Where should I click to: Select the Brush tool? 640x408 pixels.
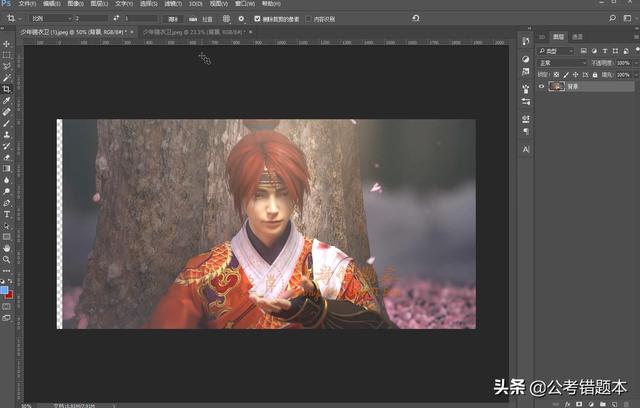pyautogui.click(x=7, y=123)
